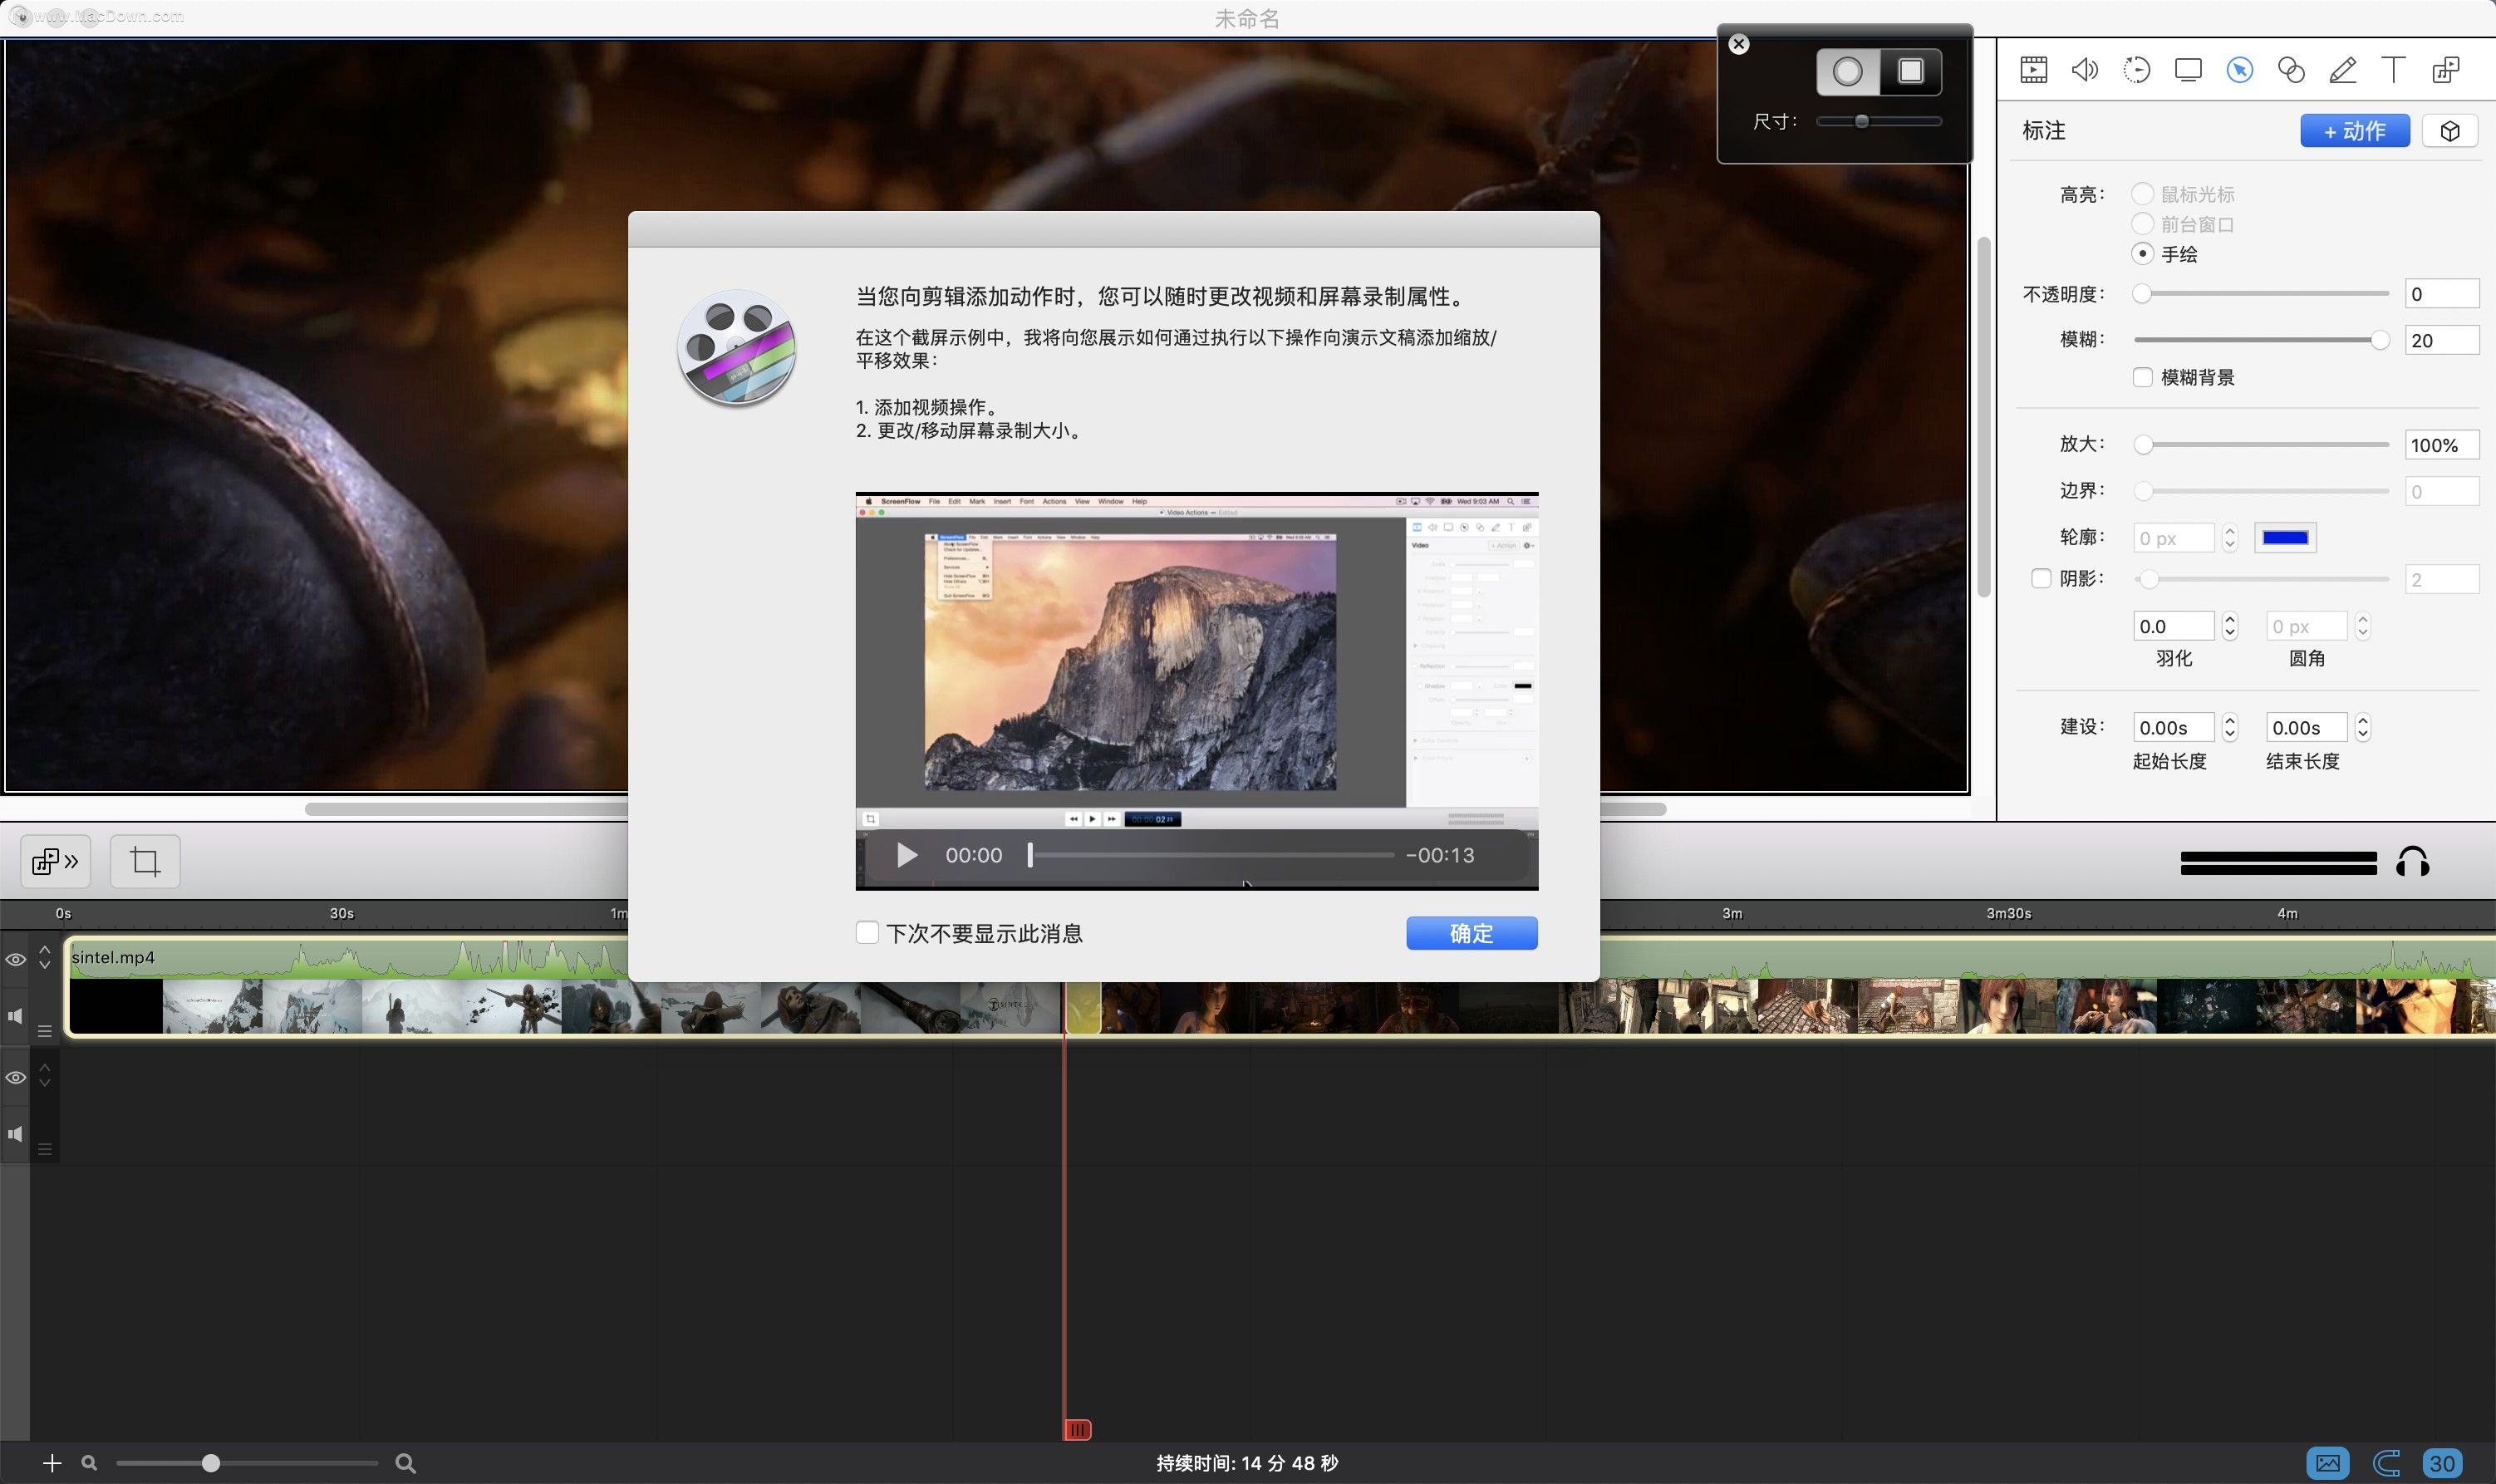Click the yellow action marker on clip
This screenshot has height=1484, width=2496.
pyautogui.click(x=1083, y=1008)
